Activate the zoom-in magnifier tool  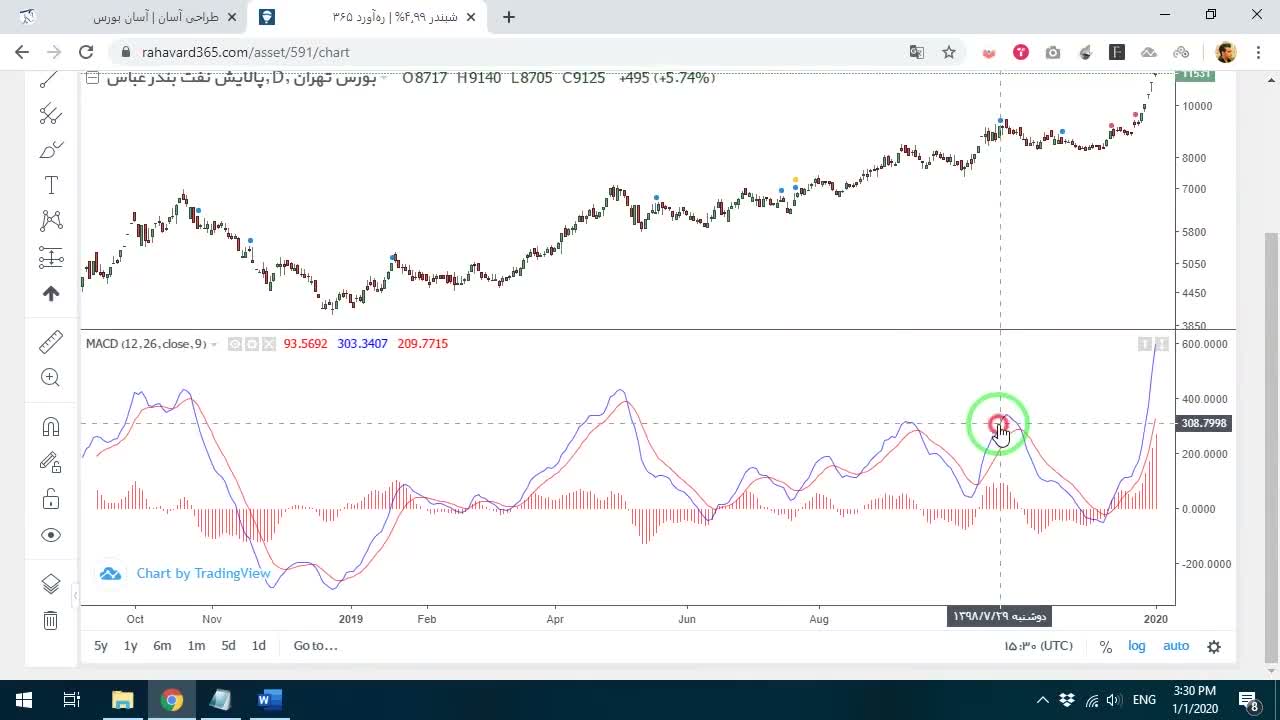pyautogui.click(x=51, y=377)
